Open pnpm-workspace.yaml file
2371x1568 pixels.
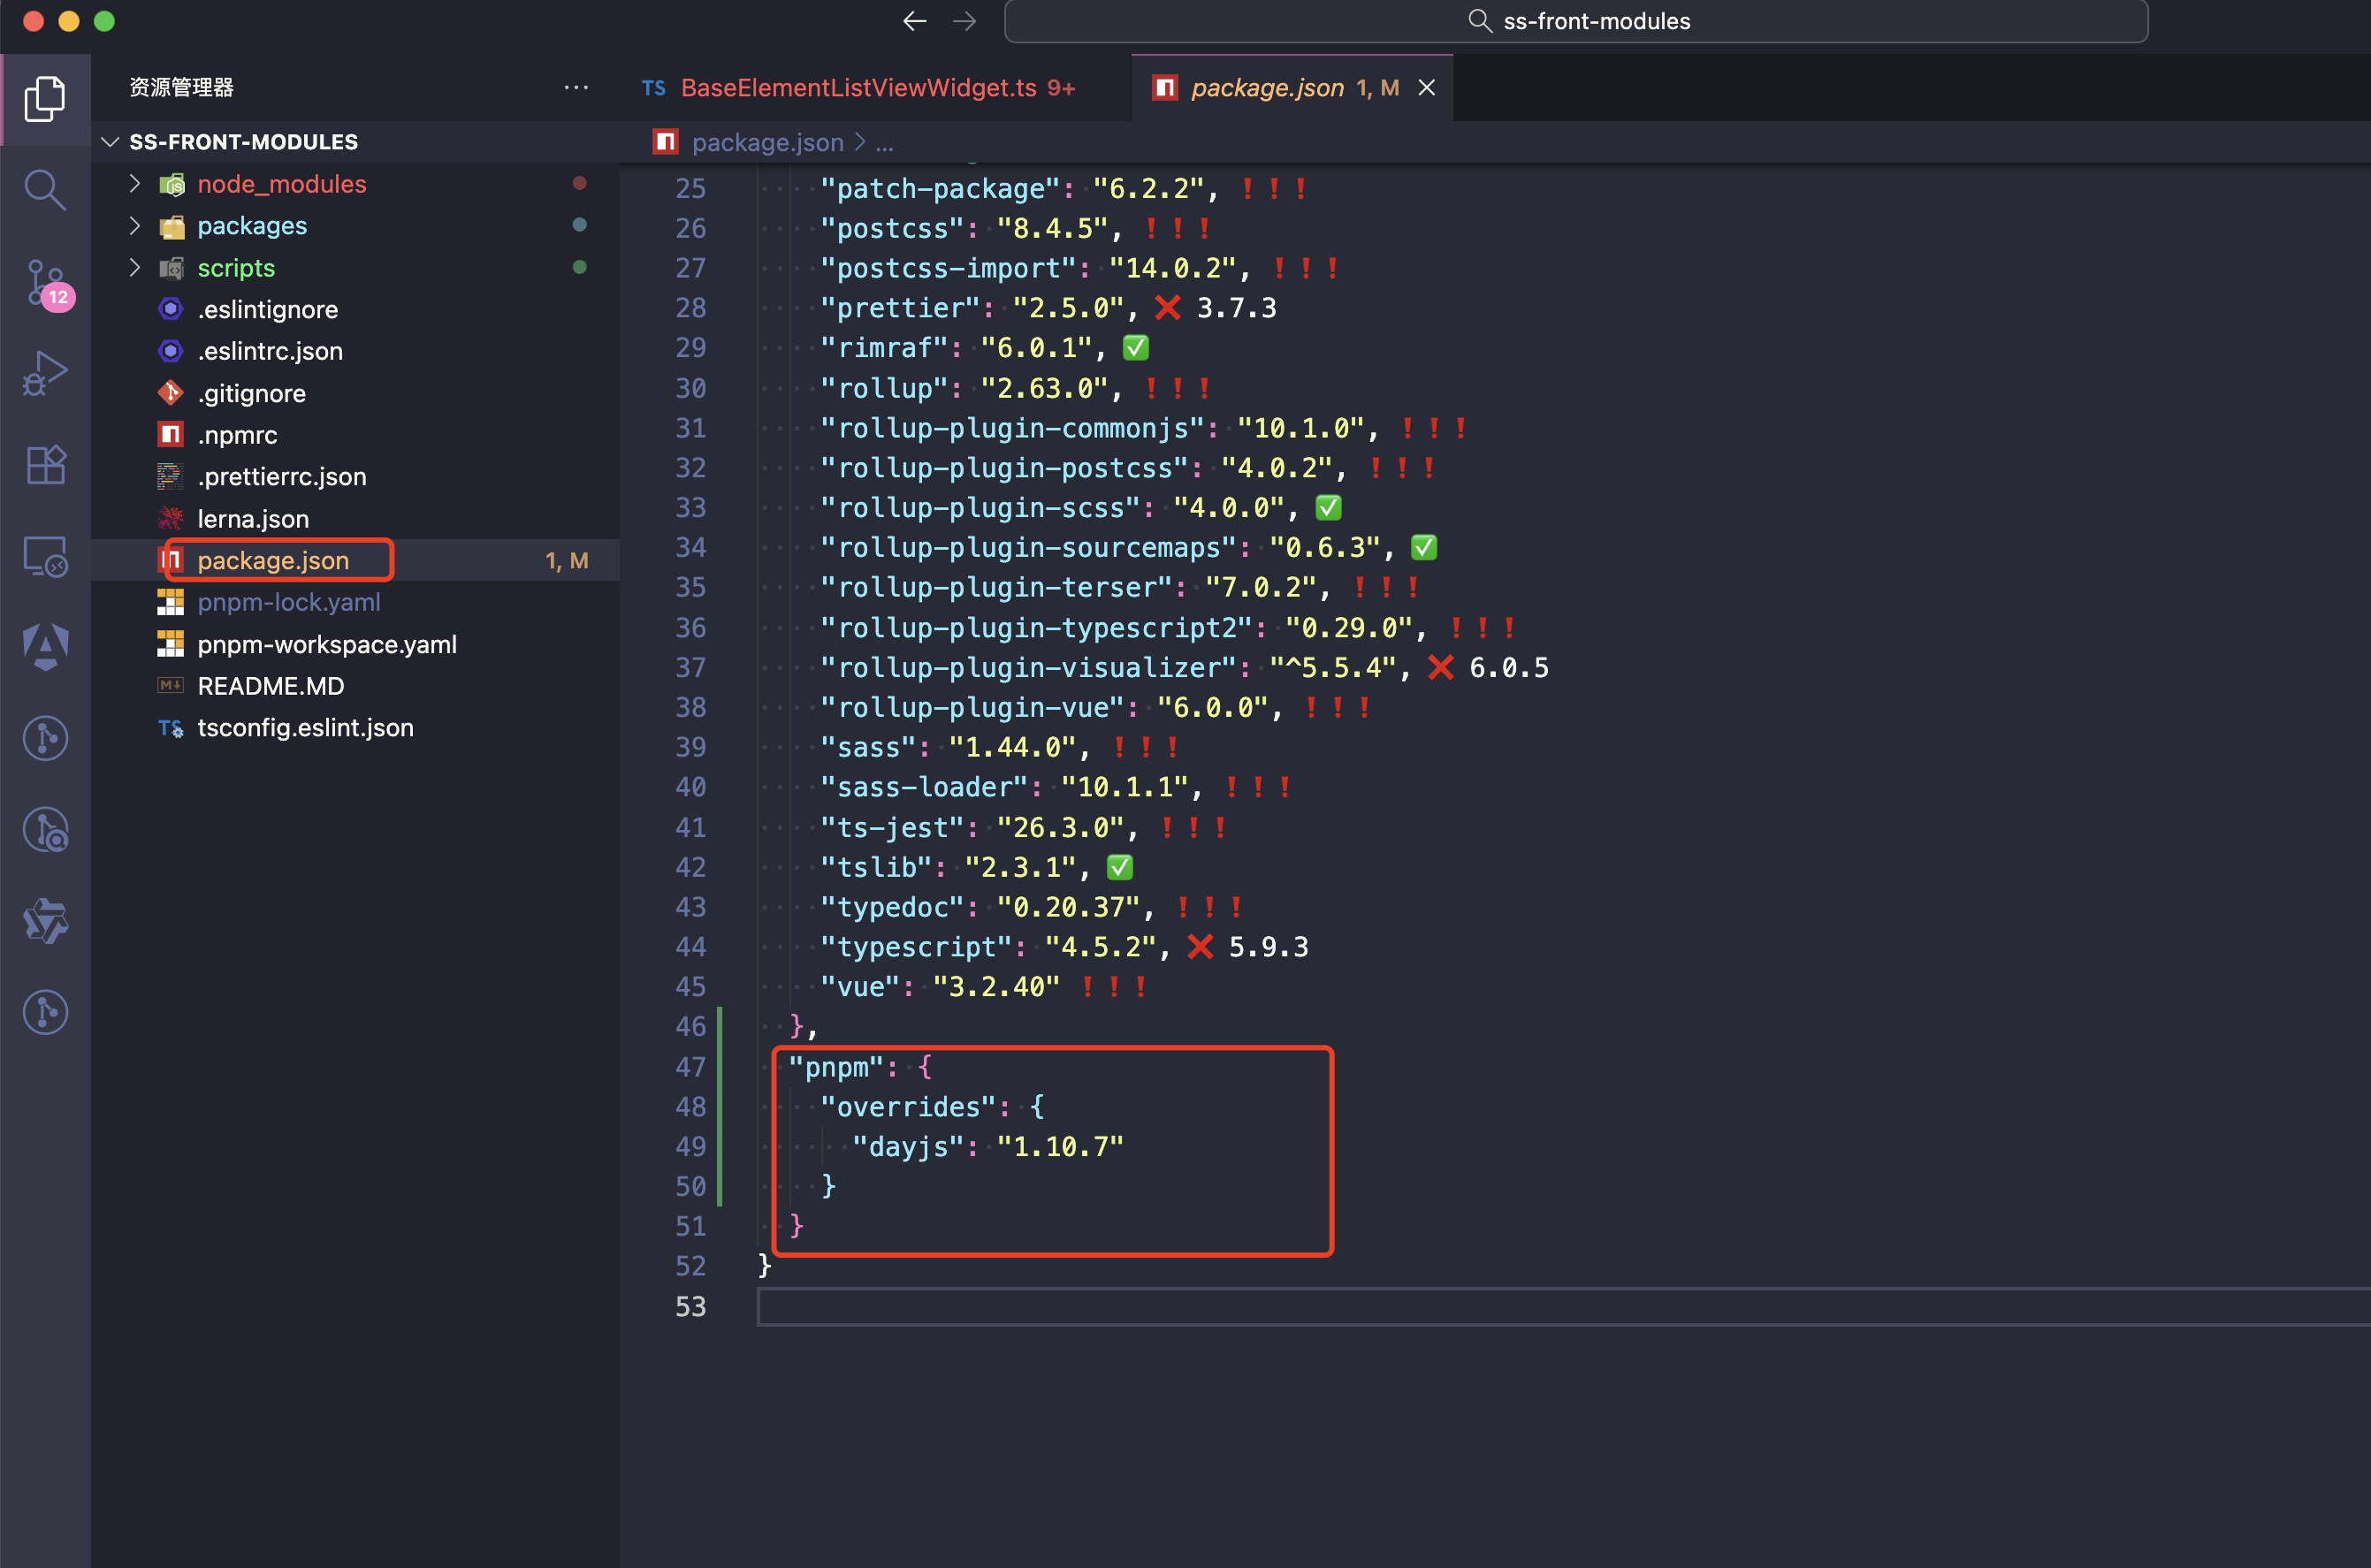(x=326, y=644)
